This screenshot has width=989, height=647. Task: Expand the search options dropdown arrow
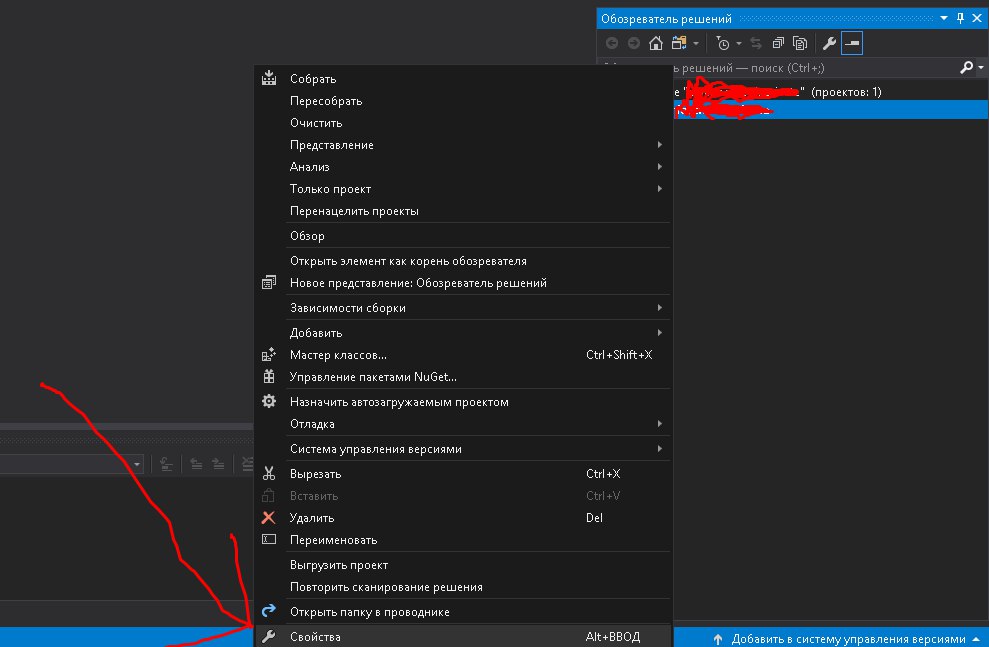(x=979, y=68)
